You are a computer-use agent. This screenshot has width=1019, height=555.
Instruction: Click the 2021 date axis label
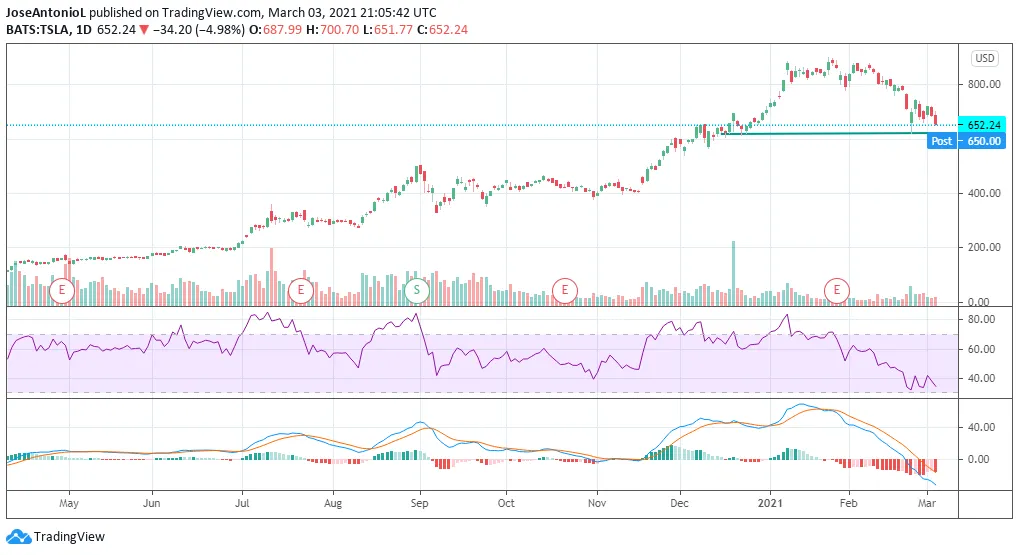[771, 503]
